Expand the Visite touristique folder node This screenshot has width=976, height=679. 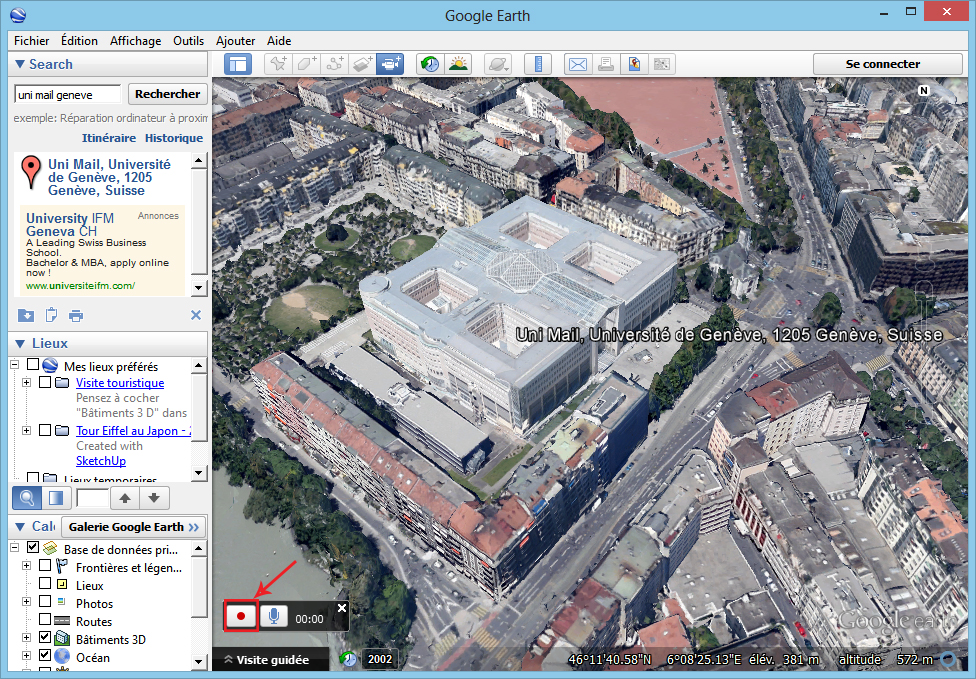[x=27, y=382]
